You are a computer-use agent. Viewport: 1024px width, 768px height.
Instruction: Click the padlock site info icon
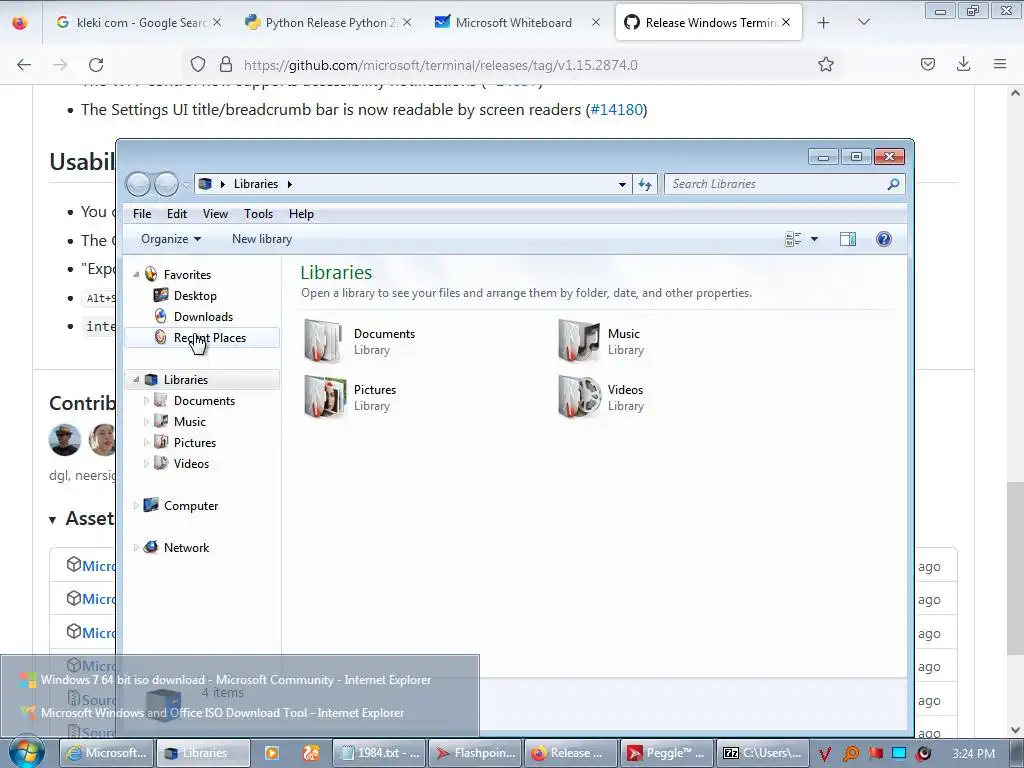coord(226,64)
